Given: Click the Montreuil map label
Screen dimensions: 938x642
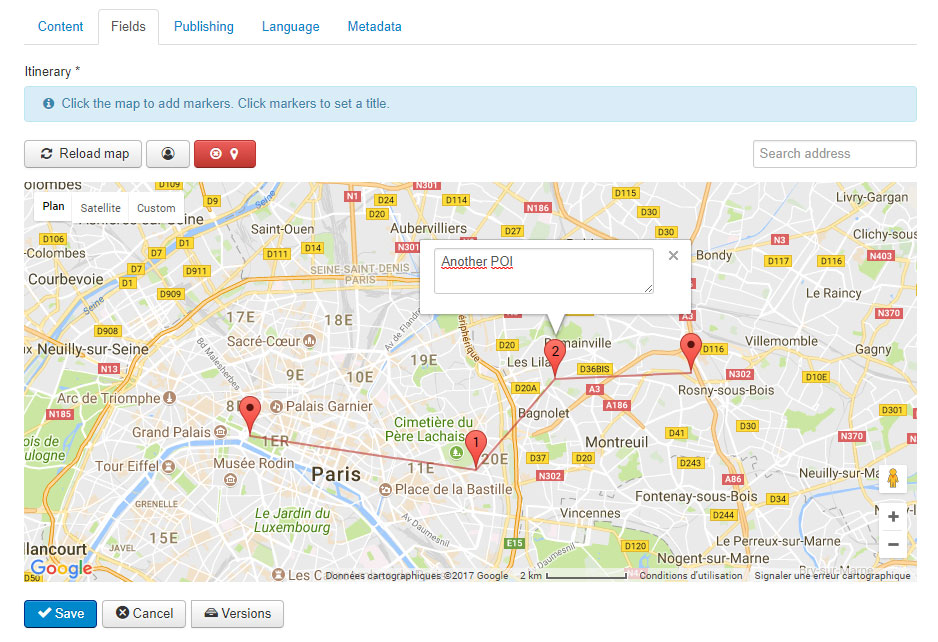Looking at the screenshot, I should coord(617,442).
